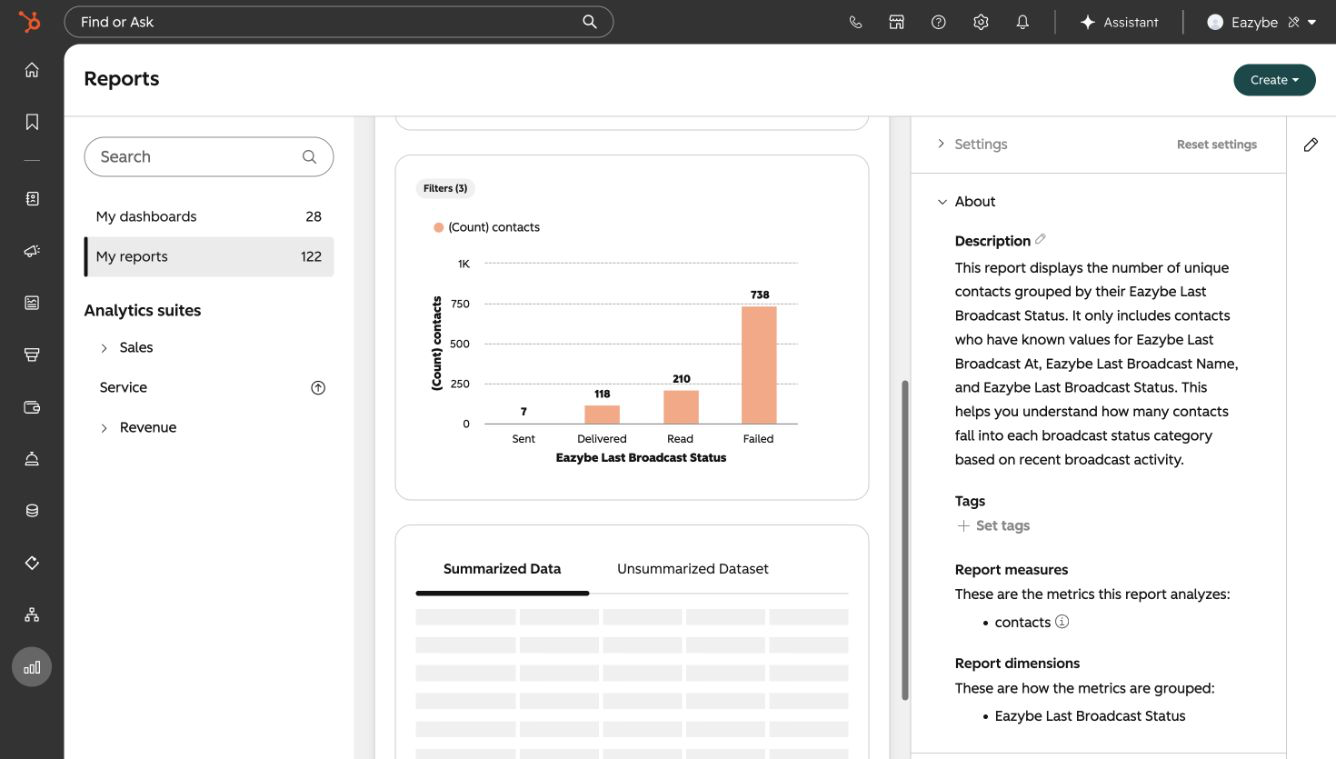Screen dimensions: 1336x759
Task: Click Reset settings link
Action: (x=1217, y=144)
